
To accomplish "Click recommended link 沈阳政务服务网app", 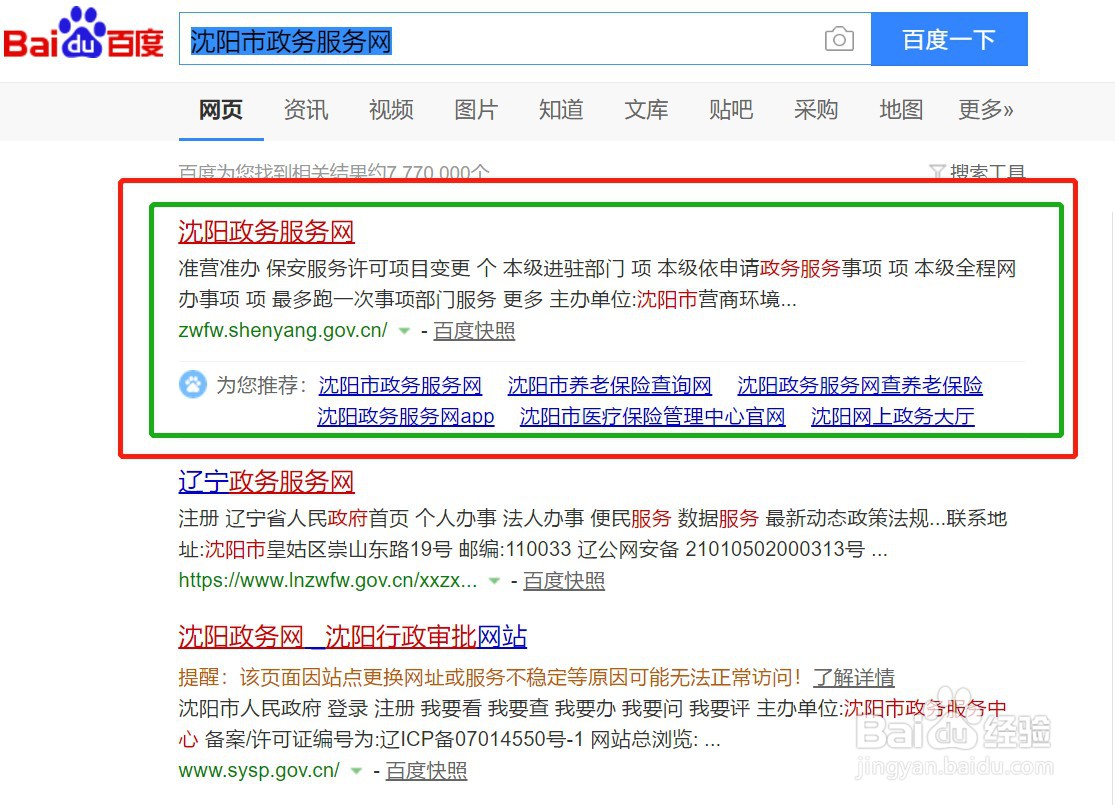I will [x=405, y=416].
